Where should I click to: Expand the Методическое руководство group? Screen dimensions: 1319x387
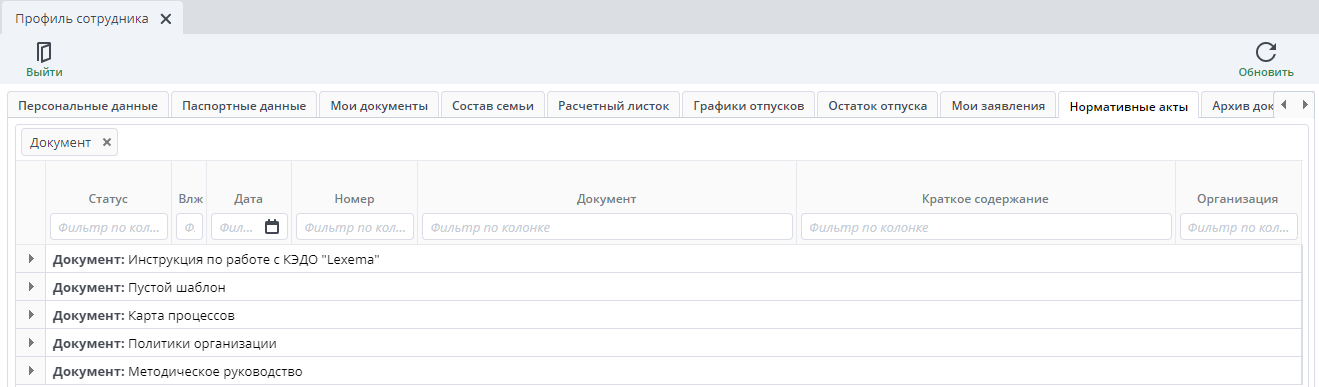(31, 371)
